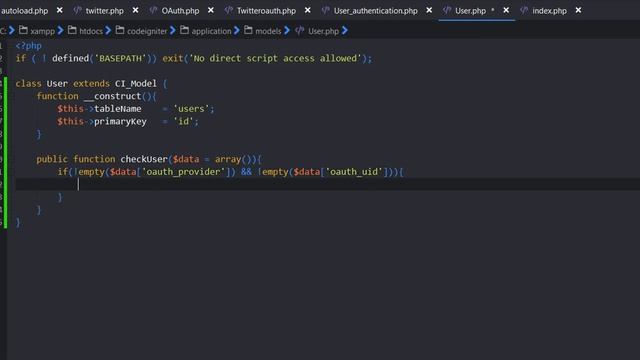Open the User_authentication.php tab
This screenshot has width=640, height=360.
(x=376, y=11)
